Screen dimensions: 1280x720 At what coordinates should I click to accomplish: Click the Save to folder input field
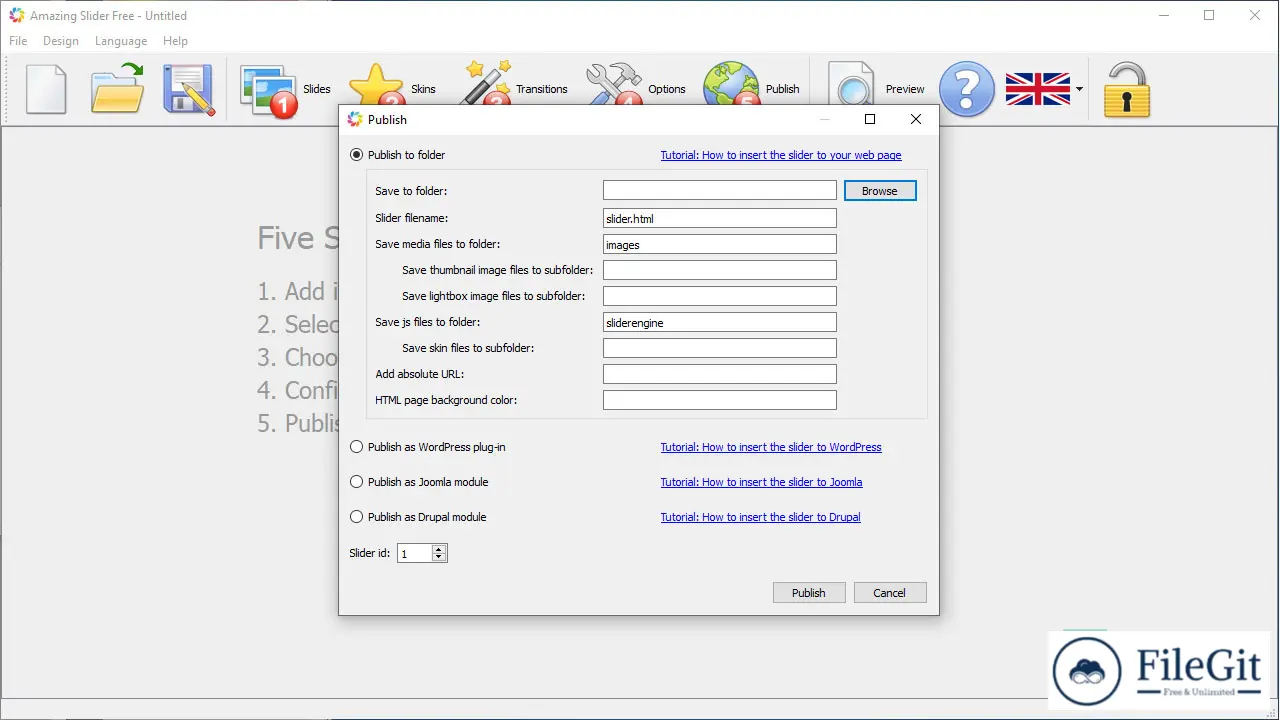(x=720, y=190)
